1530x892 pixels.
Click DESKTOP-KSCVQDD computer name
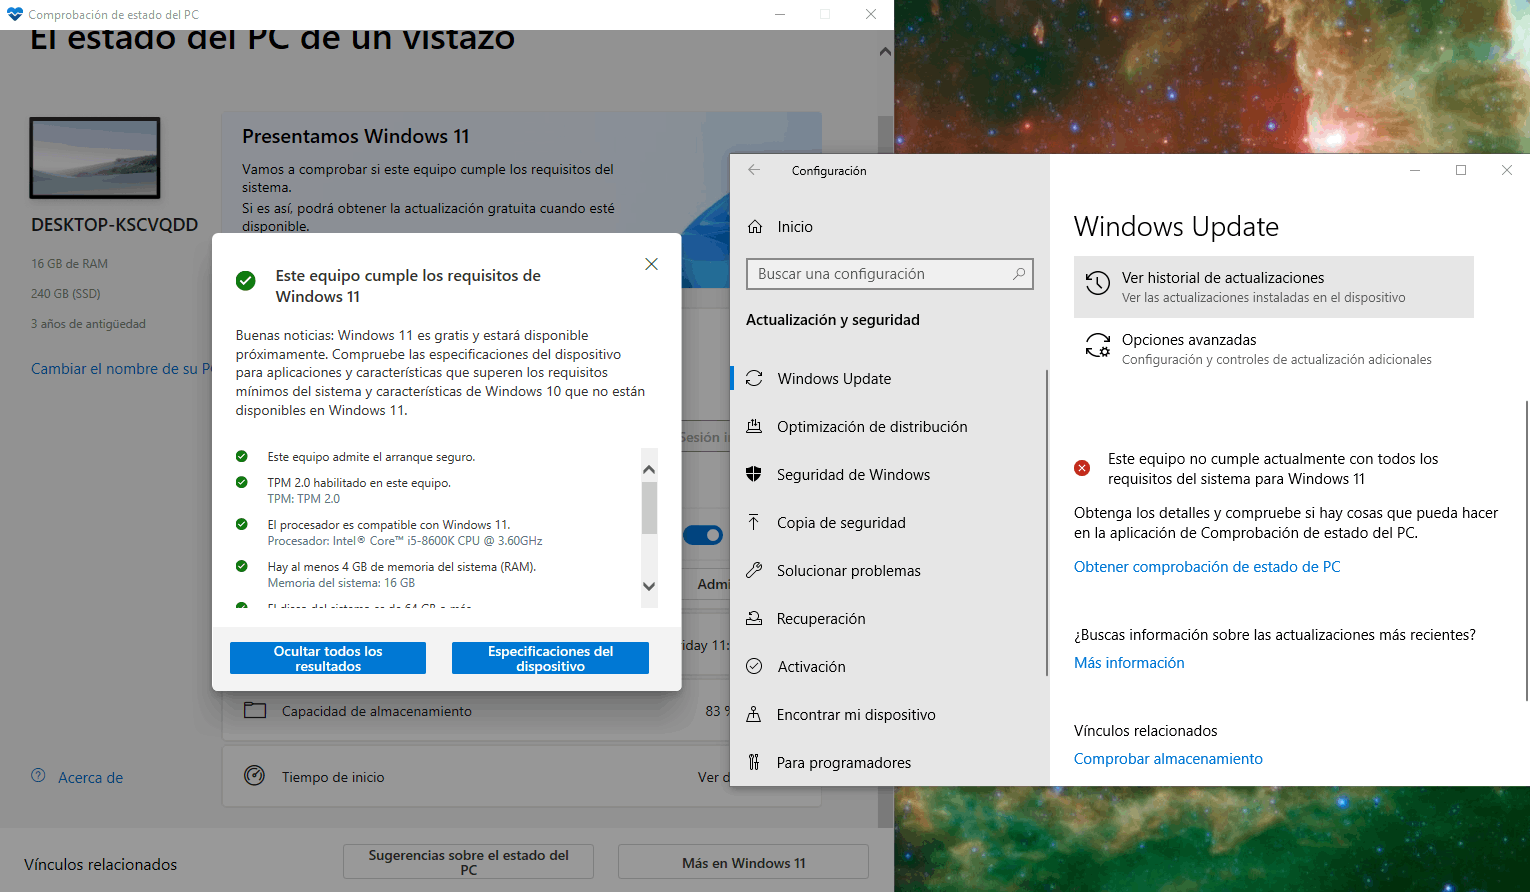click(114, 225)
